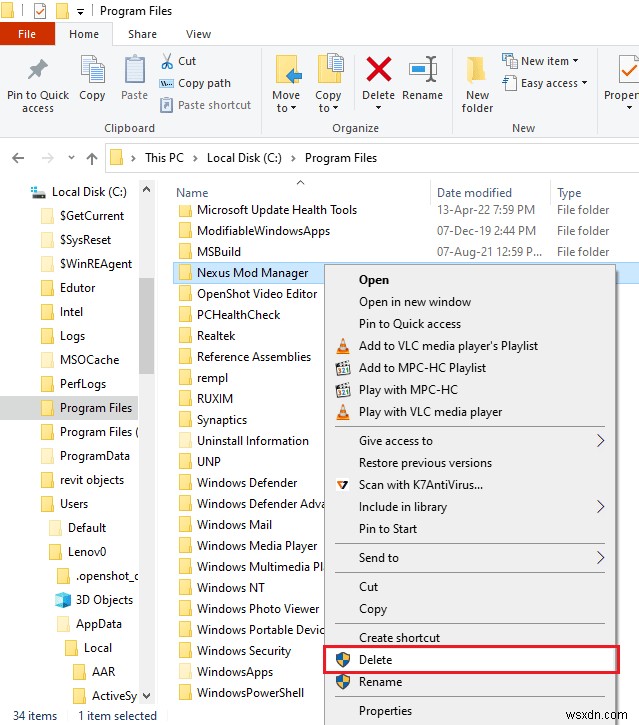639x725 pixels.
Task: Click the New folder ribbon icon
Action: [x=476, y=70]
